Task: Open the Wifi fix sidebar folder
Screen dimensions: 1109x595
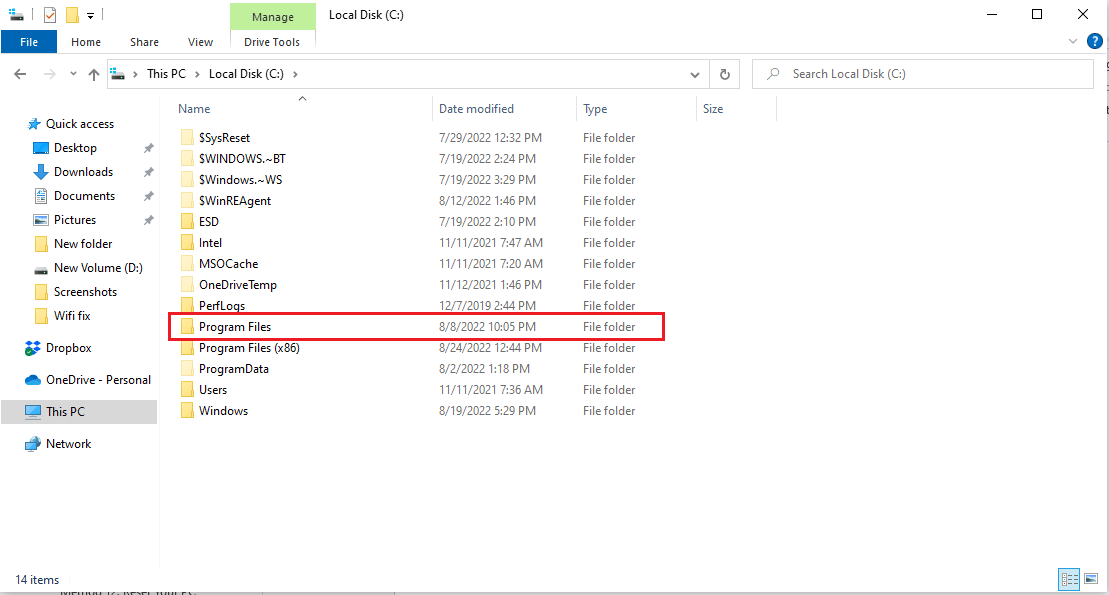Action: 72,316
